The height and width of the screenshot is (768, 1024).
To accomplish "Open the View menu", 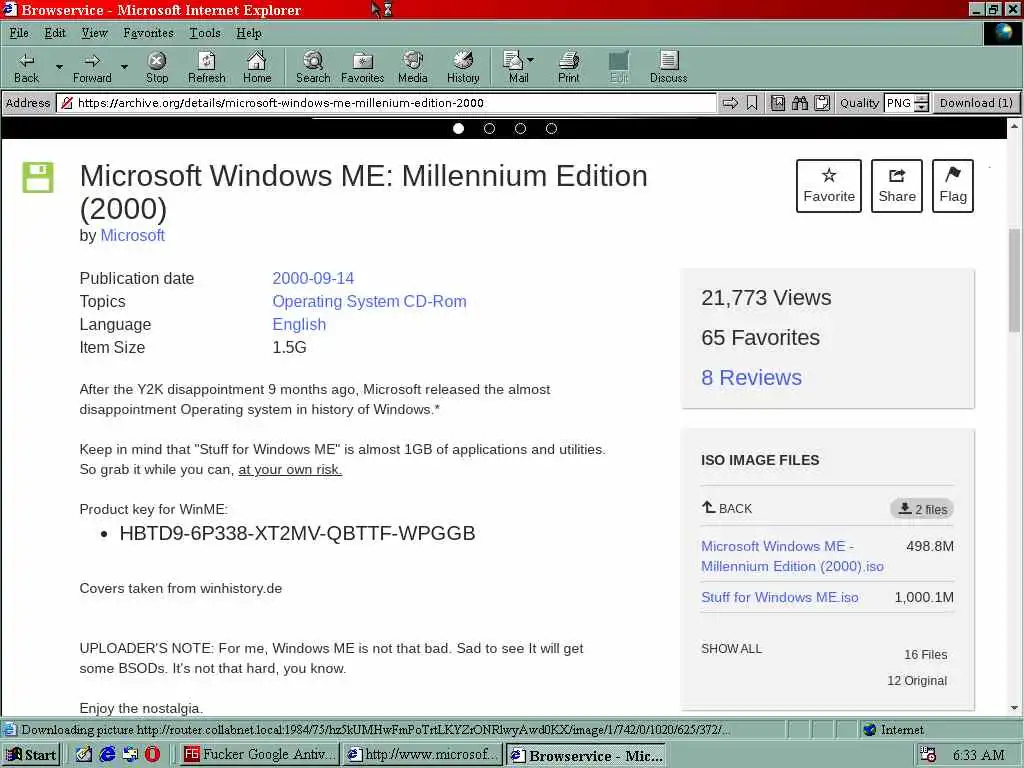I will tap(94, 33).
